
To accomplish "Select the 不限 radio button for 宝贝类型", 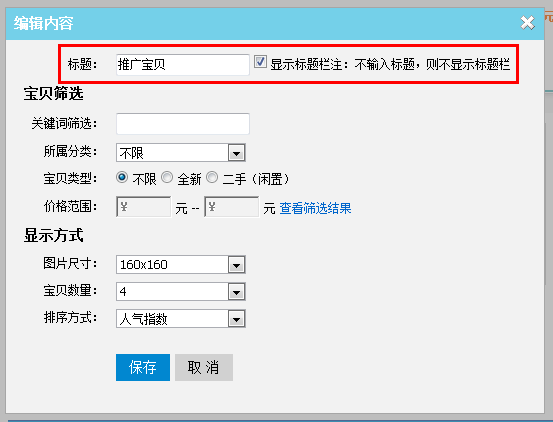I will [122, 177].
